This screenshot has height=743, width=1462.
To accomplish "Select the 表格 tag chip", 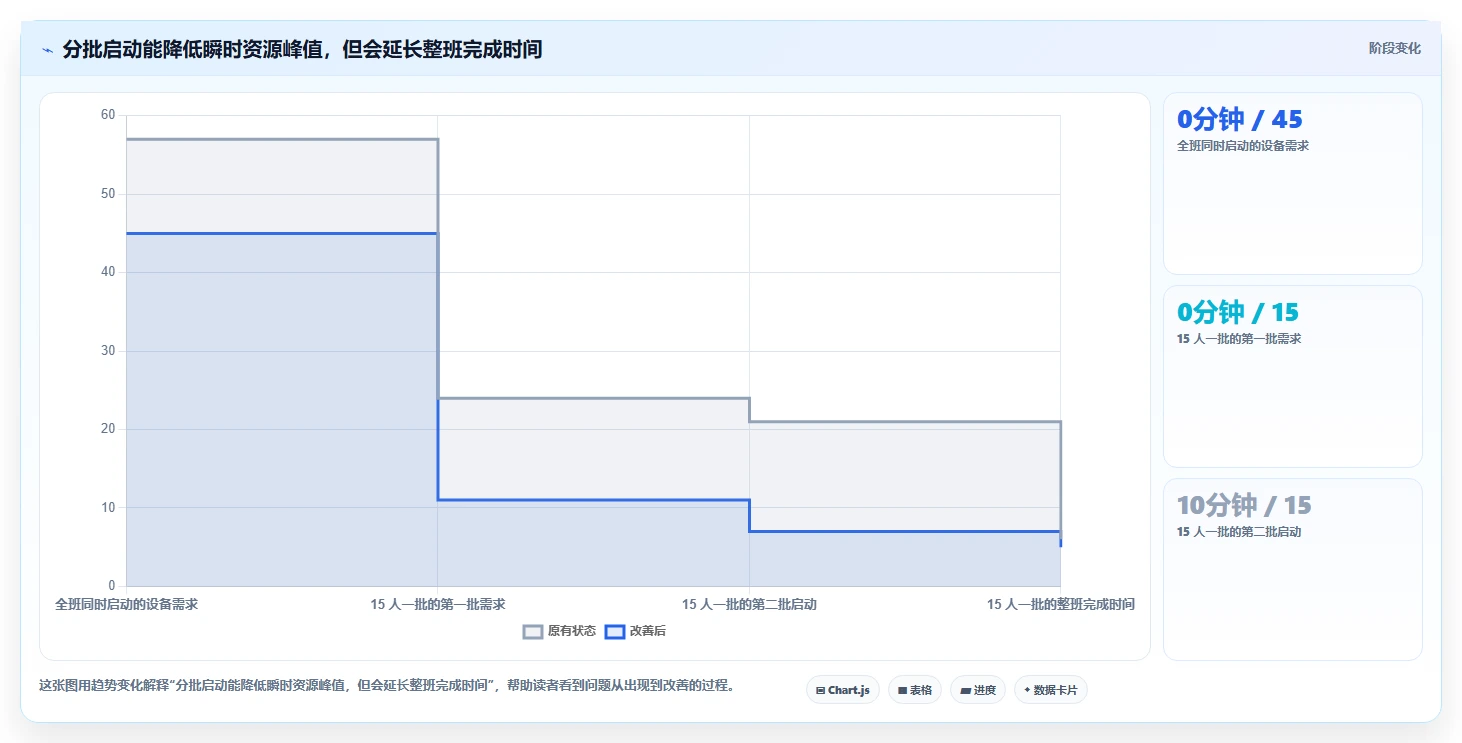I will [x=914, y=690].
